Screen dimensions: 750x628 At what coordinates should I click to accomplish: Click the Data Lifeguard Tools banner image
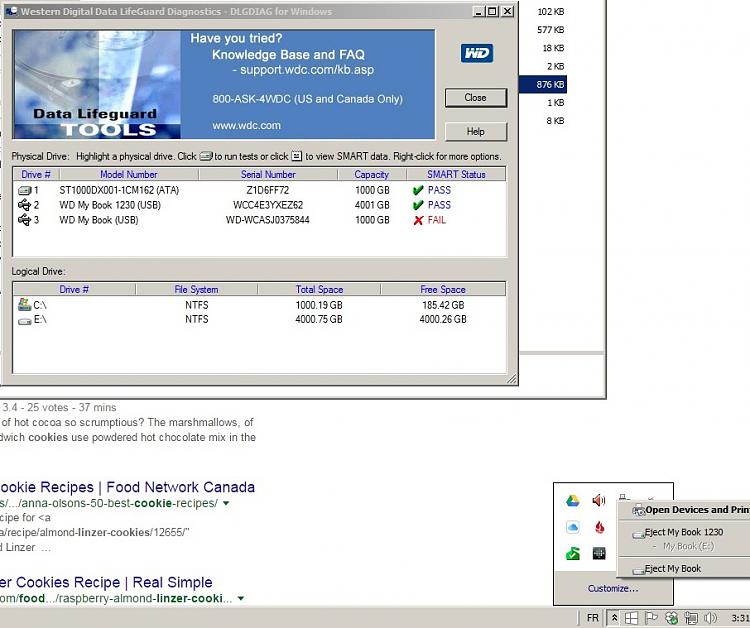click(x=97, y=85)
